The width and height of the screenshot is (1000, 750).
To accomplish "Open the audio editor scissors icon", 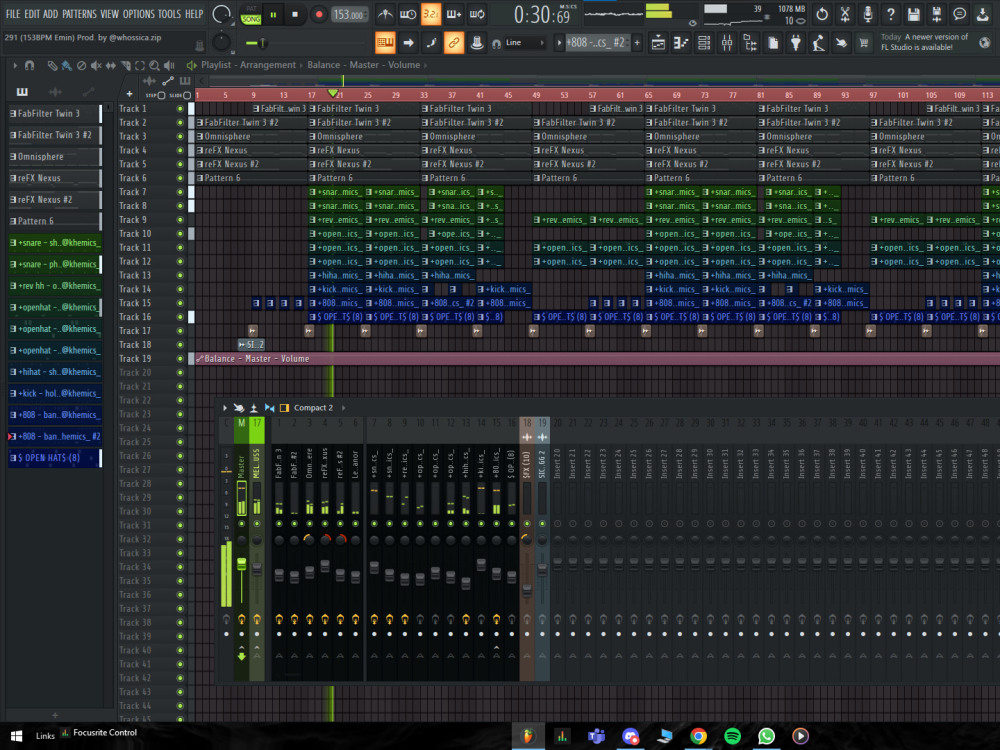I will pos(845,14).
